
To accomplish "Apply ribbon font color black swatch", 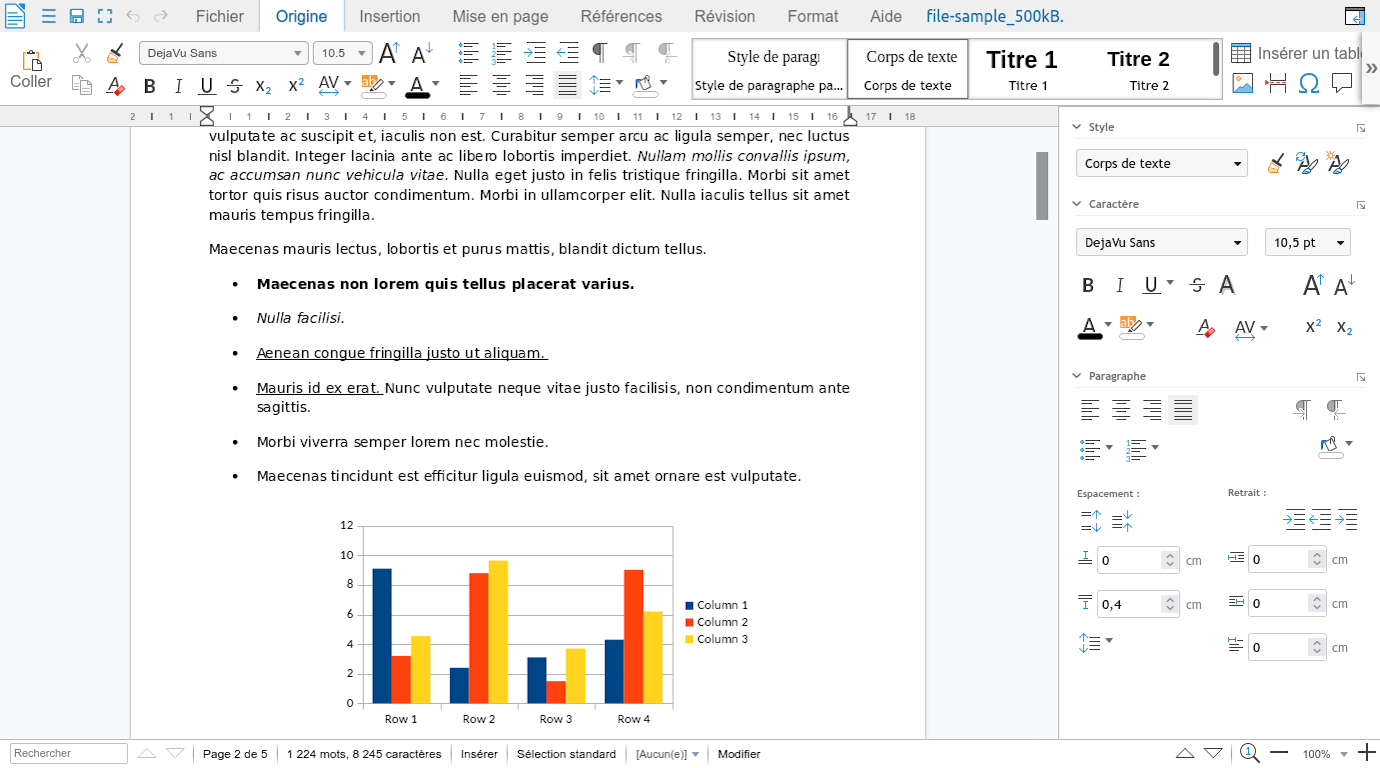I will click(x=418, y=86).
